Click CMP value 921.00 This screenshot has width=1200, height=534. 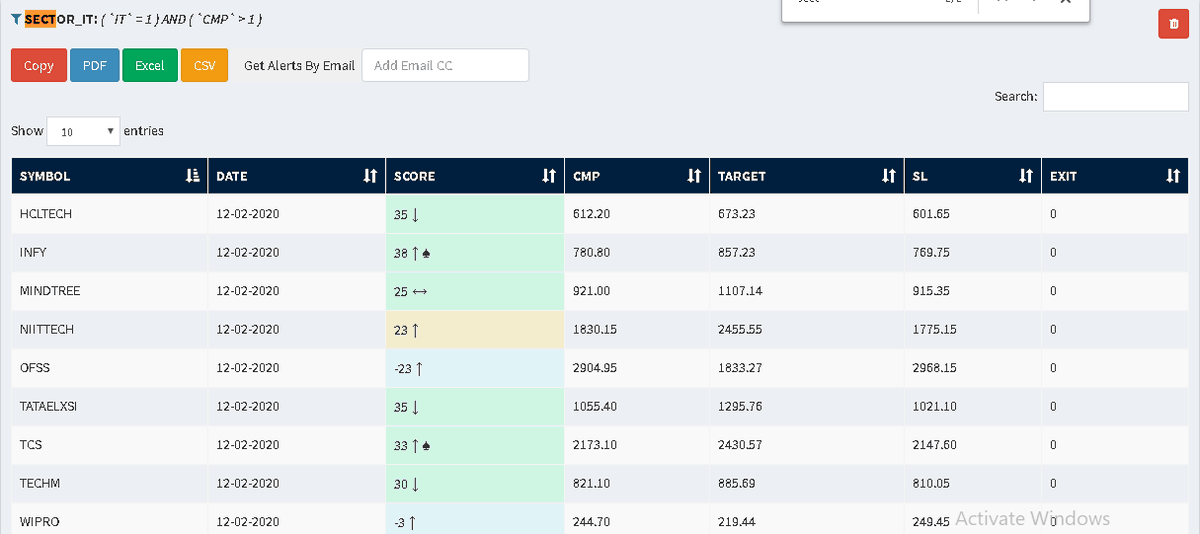click(591, 291)
